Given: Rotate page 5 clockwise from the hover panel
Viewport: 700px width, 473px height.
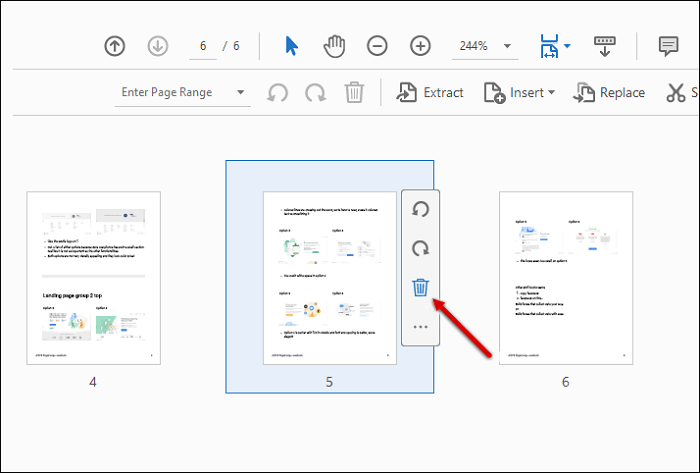Looking at the screenshot, I should coord(421,249).
